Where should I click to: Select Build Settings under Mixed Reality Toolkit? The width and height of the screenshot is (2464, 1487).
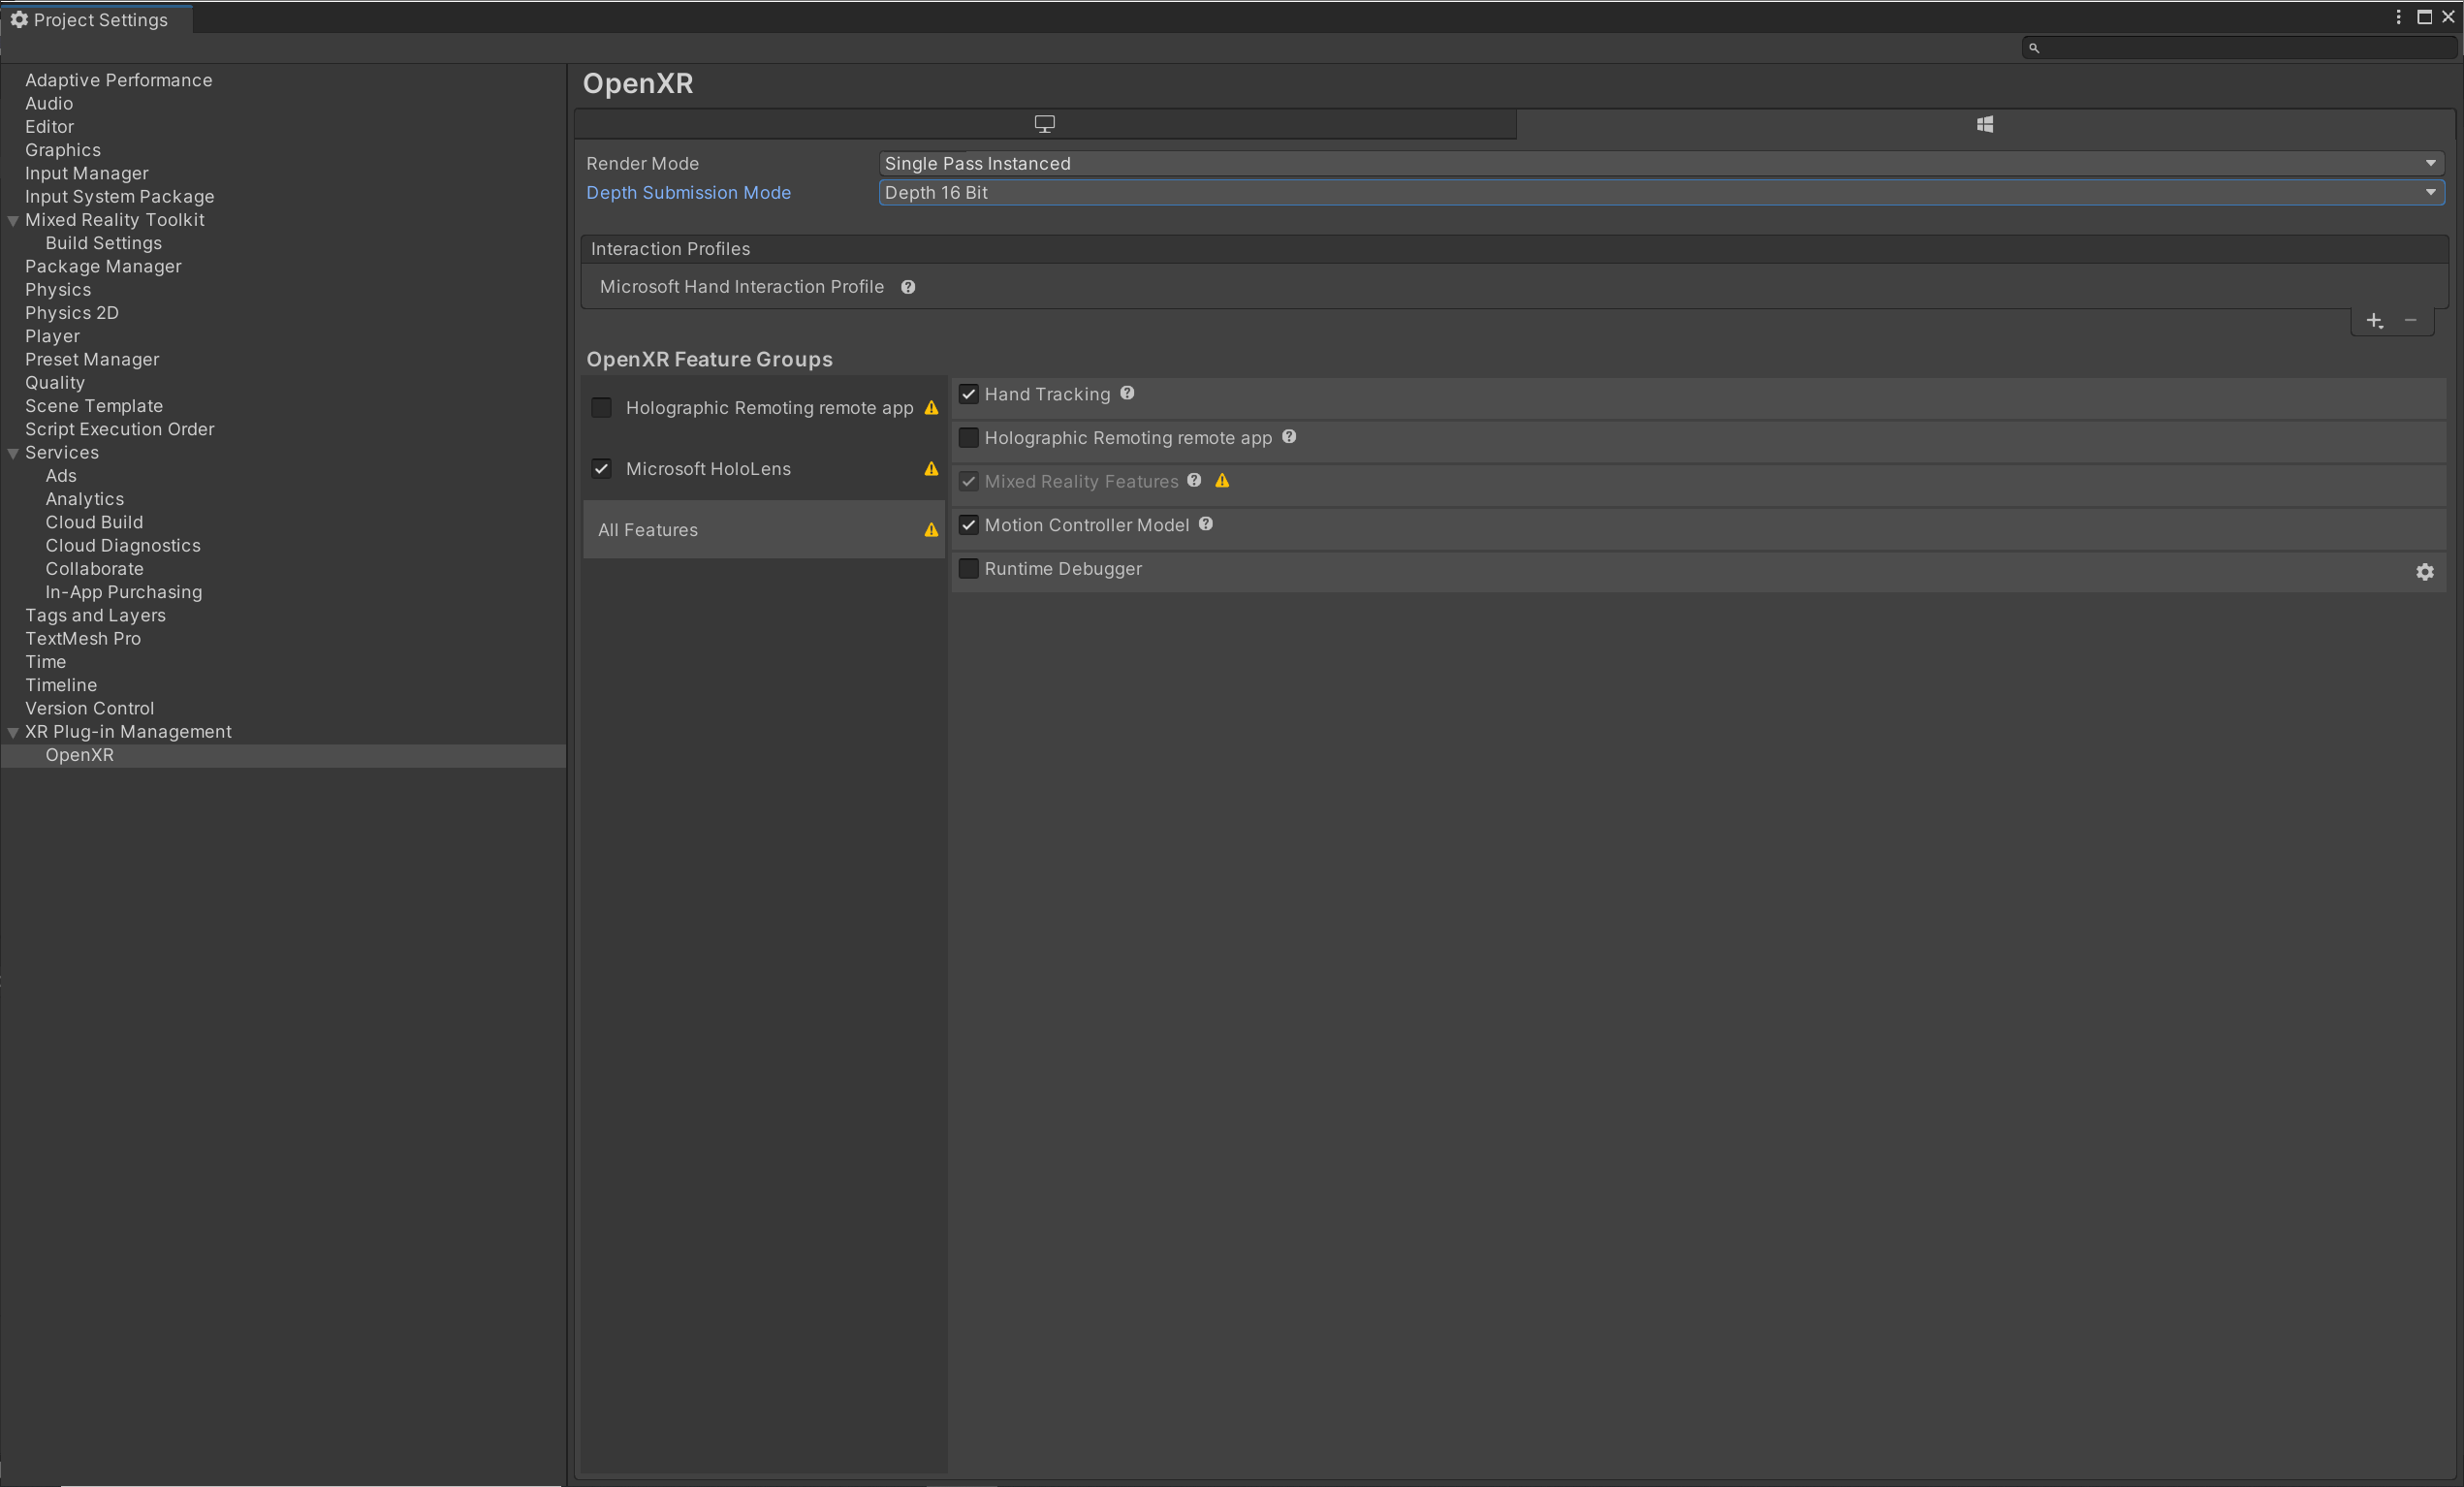103,243
